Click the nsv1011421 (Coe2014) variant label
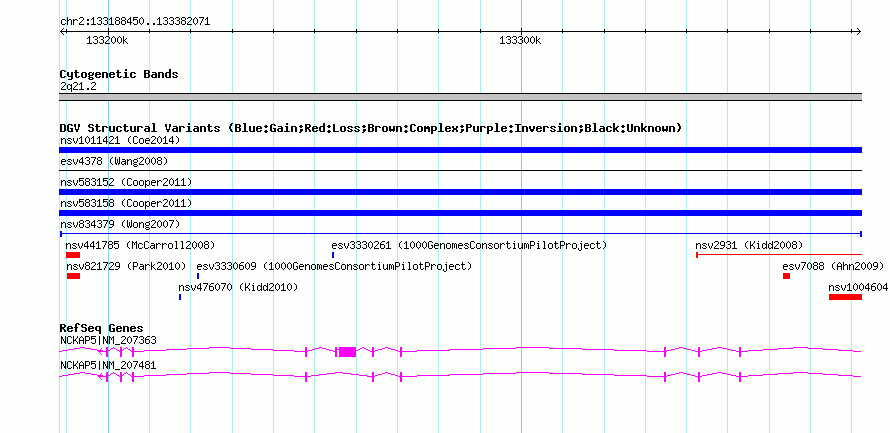 120,140
